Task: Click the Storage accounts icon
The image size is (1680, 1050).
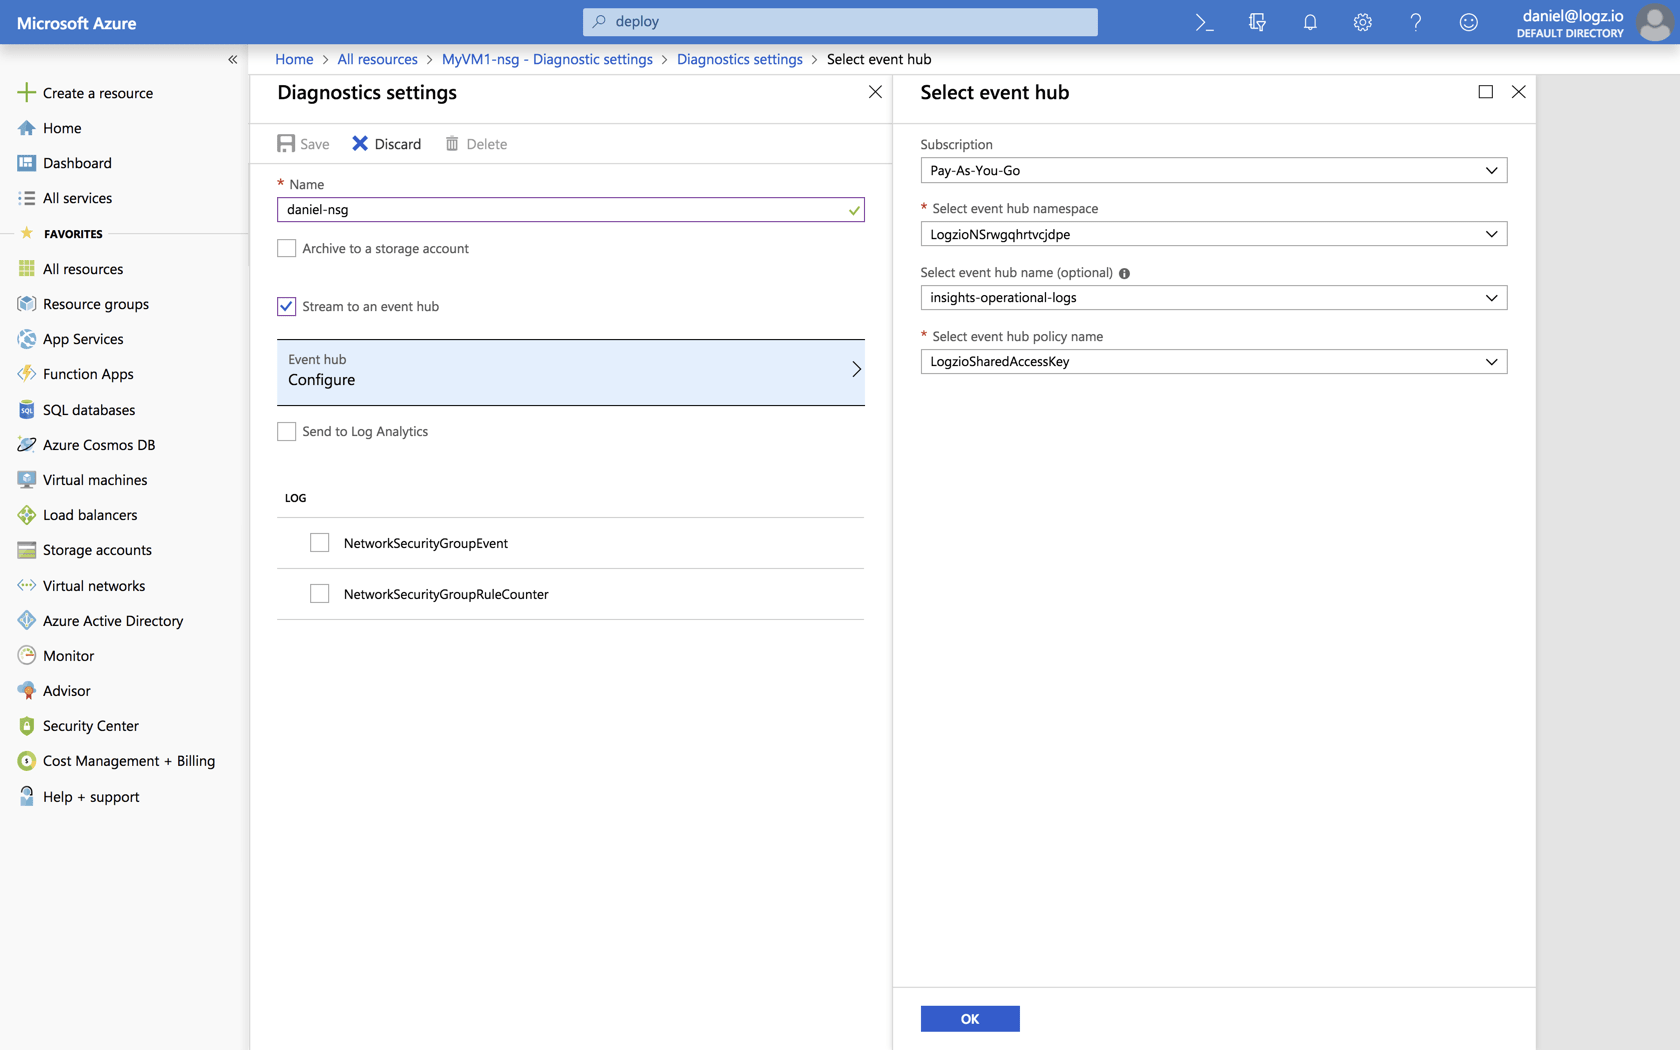Action: (27, 550)
